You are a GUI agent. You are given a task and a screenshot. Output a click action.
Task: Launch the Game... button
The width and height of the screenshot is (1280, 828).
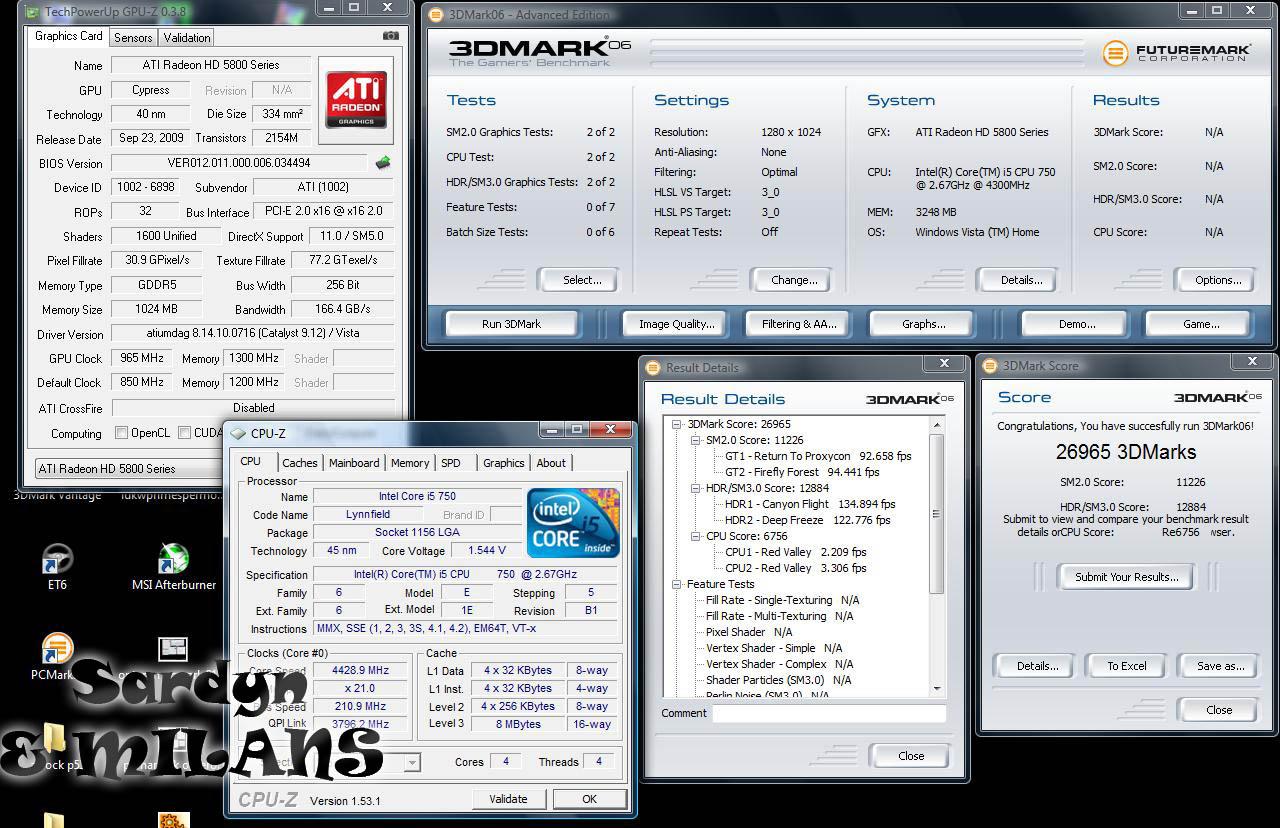point(1201,324)
